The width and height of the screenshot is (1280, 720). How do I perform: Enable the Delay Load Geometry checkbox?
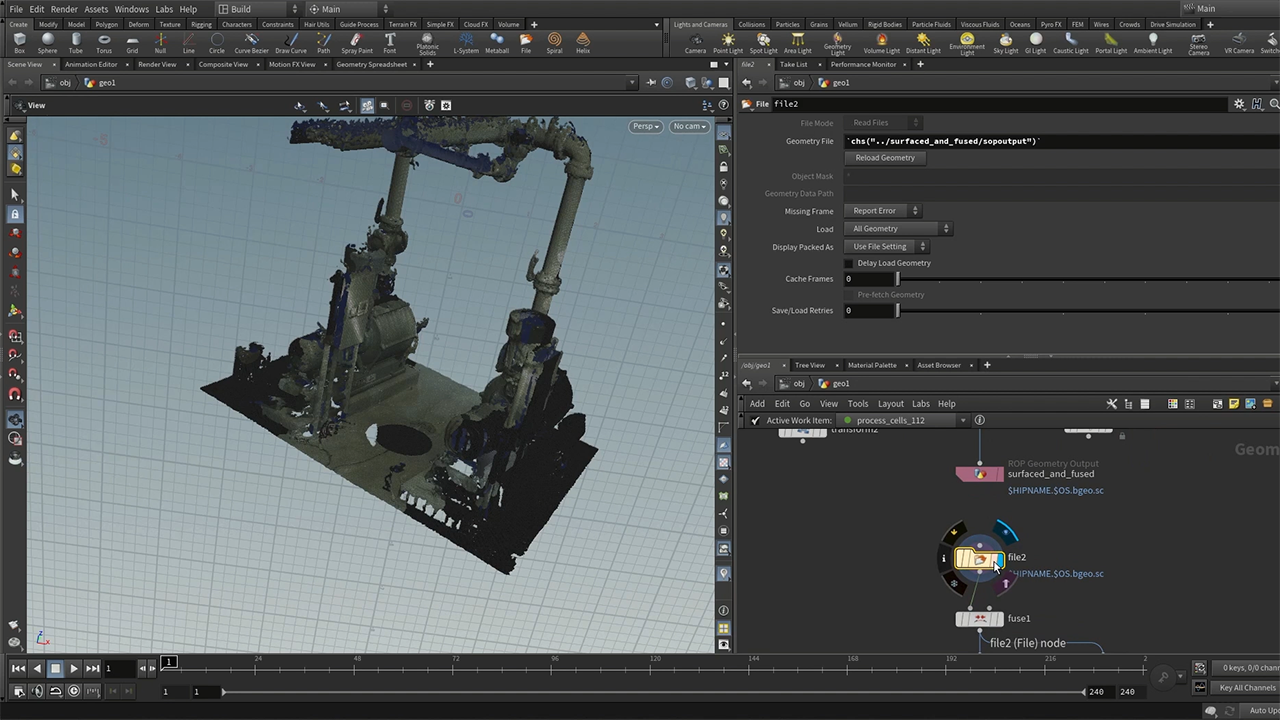[849, 263]
